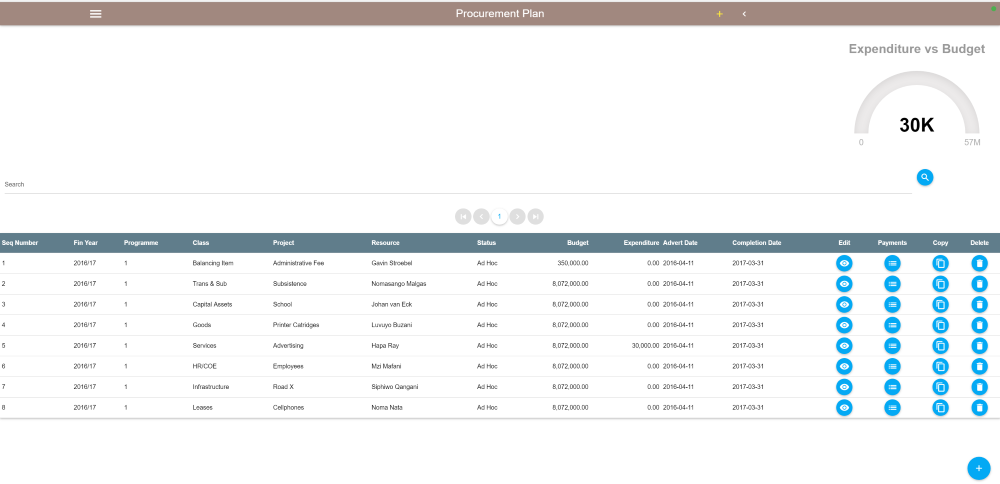Viewport: 1000px width, 484px height.
Task: View the Advertising row via eye icon
Action: click(844, 346)
